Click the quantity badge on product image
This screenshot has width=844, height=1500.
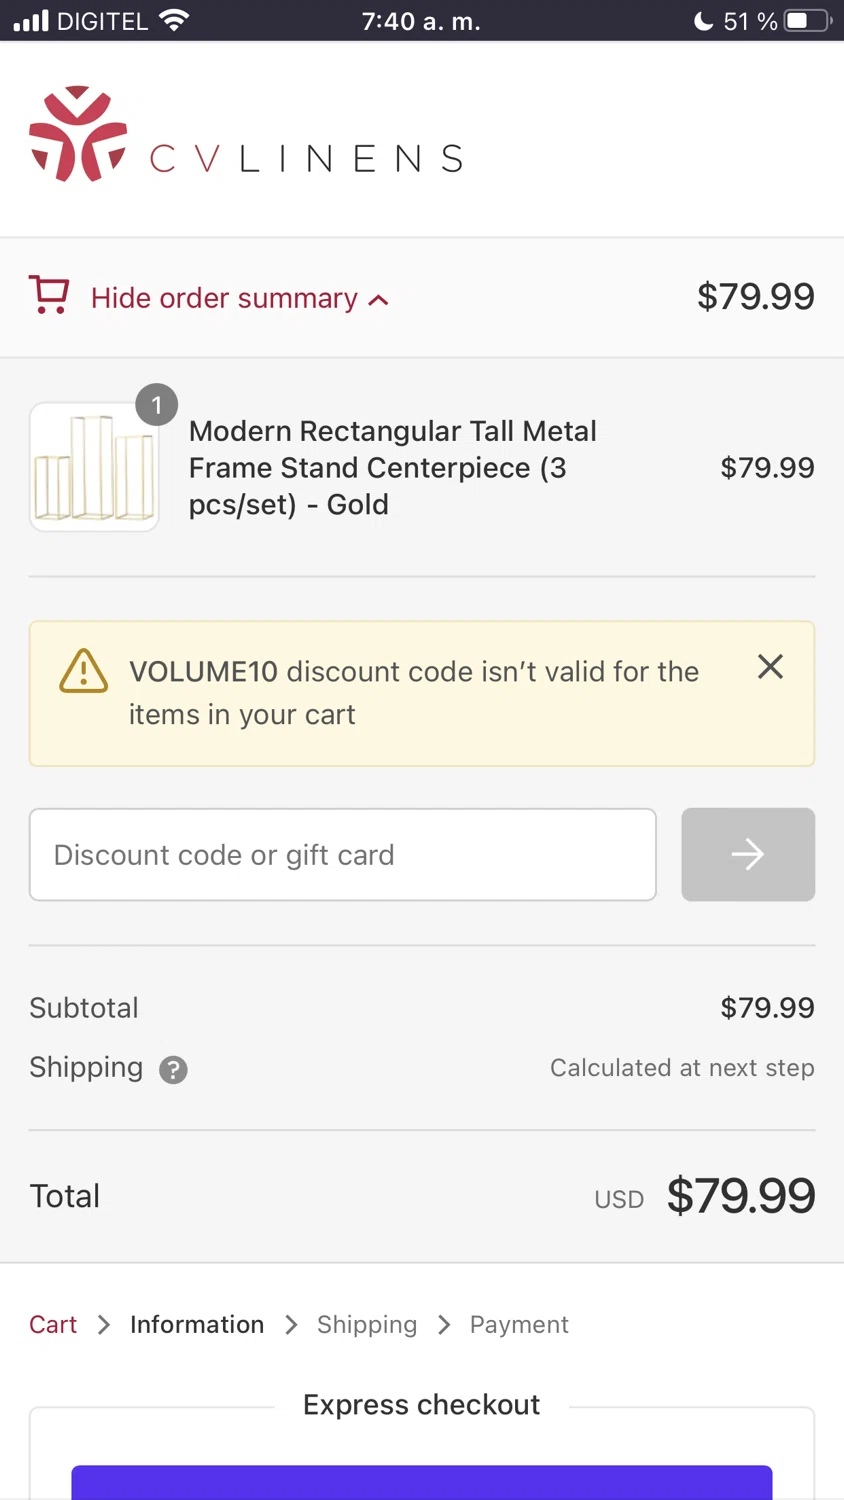tap(156, 405)
